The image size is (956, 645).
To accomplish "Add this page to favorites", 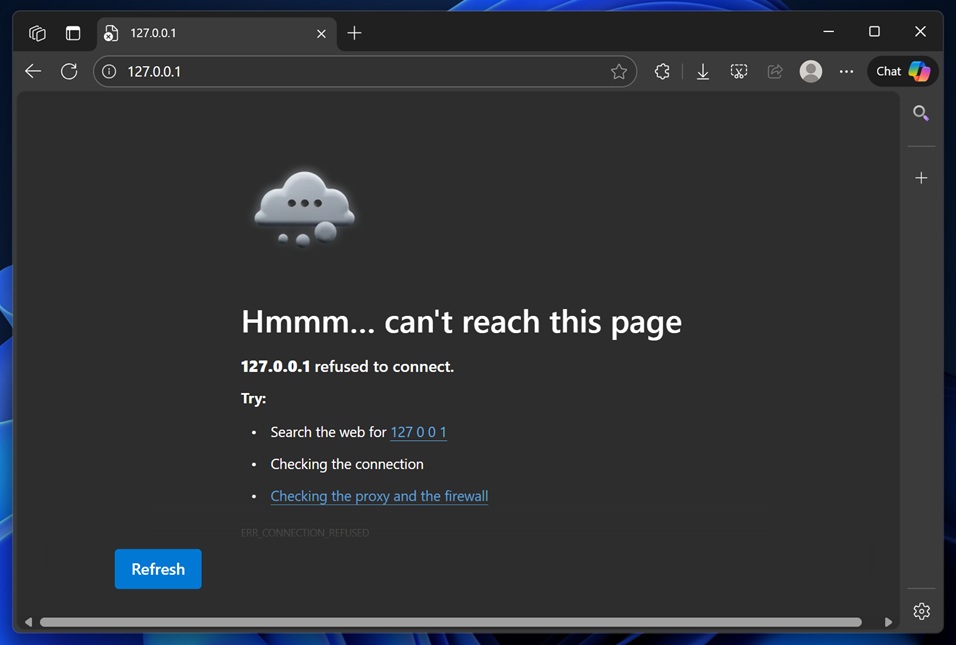I will [619, 71].
